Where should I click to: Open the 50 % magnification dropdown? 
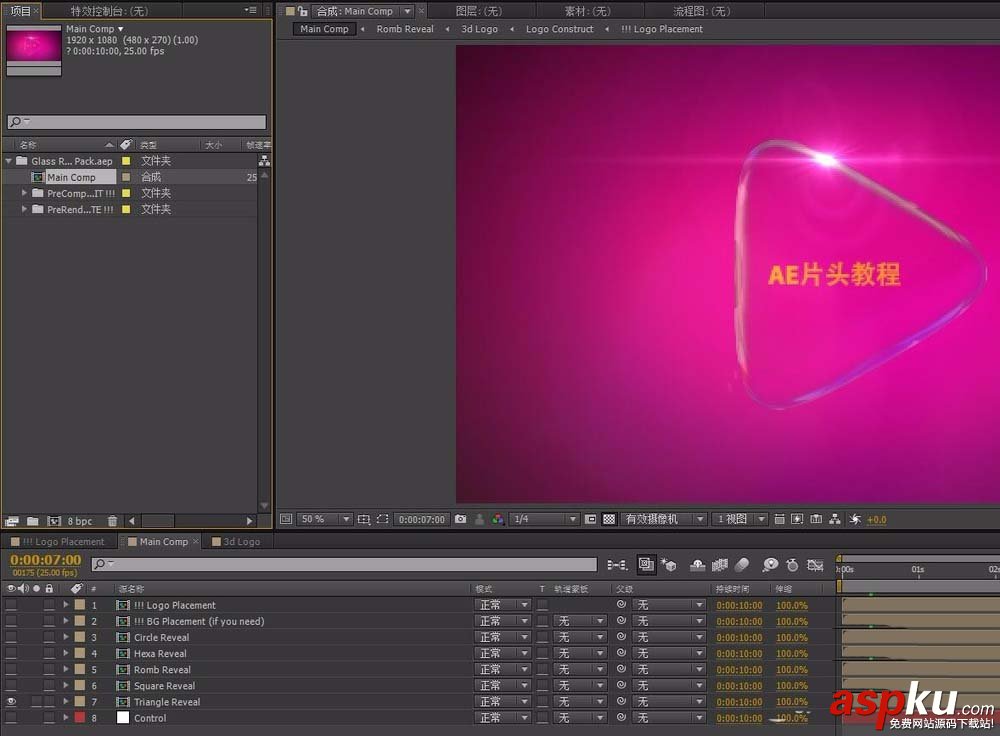(x=325, y=519)
